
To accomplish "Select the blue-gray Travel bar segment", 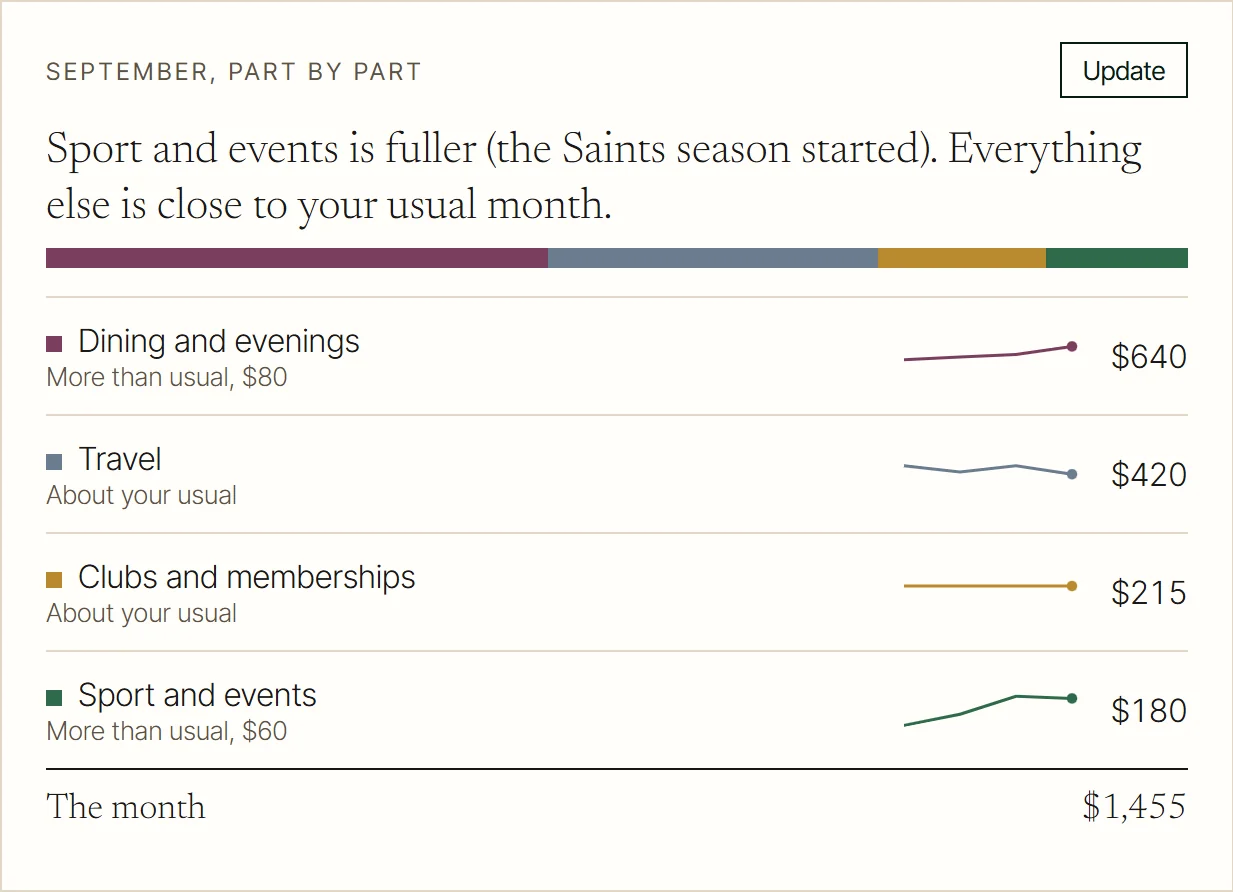I will pyautogui.click(x=713, y=258).
